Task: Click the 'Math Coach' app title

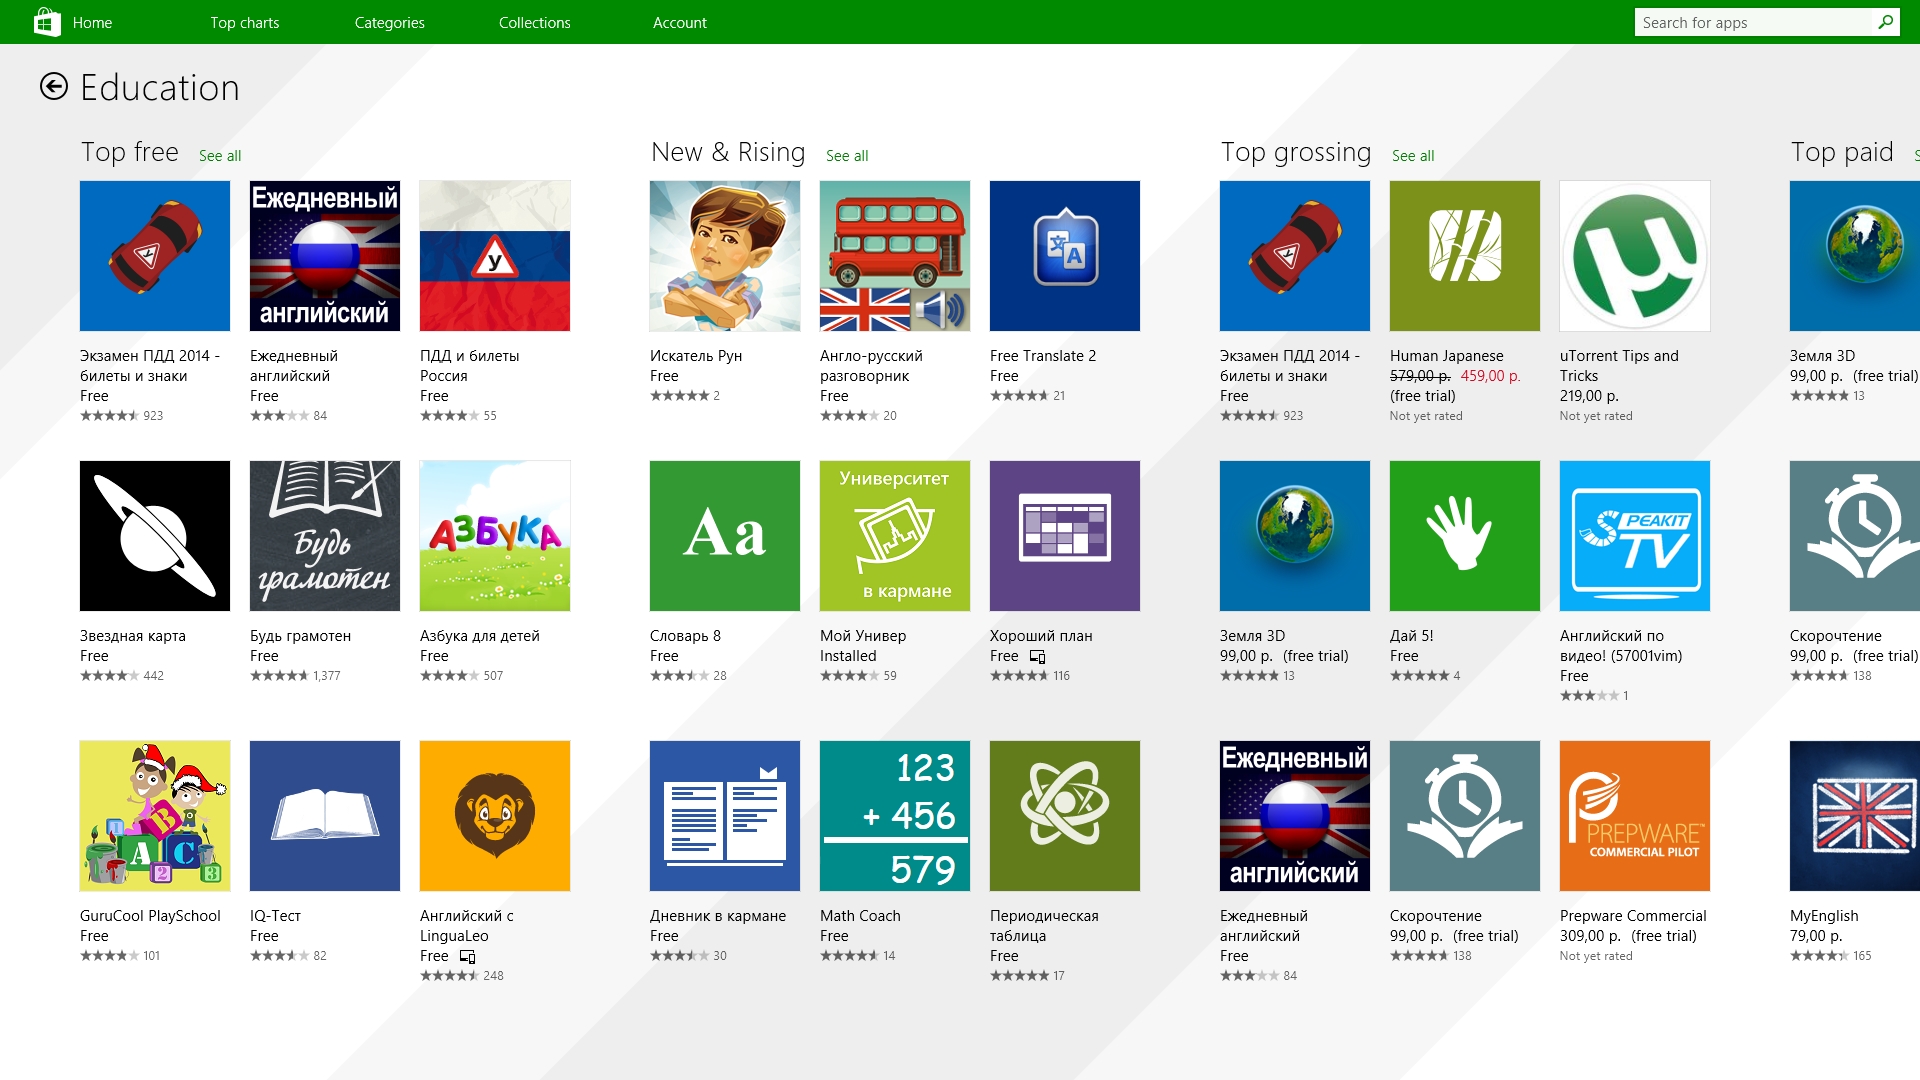Action: [x=860, y=916]
